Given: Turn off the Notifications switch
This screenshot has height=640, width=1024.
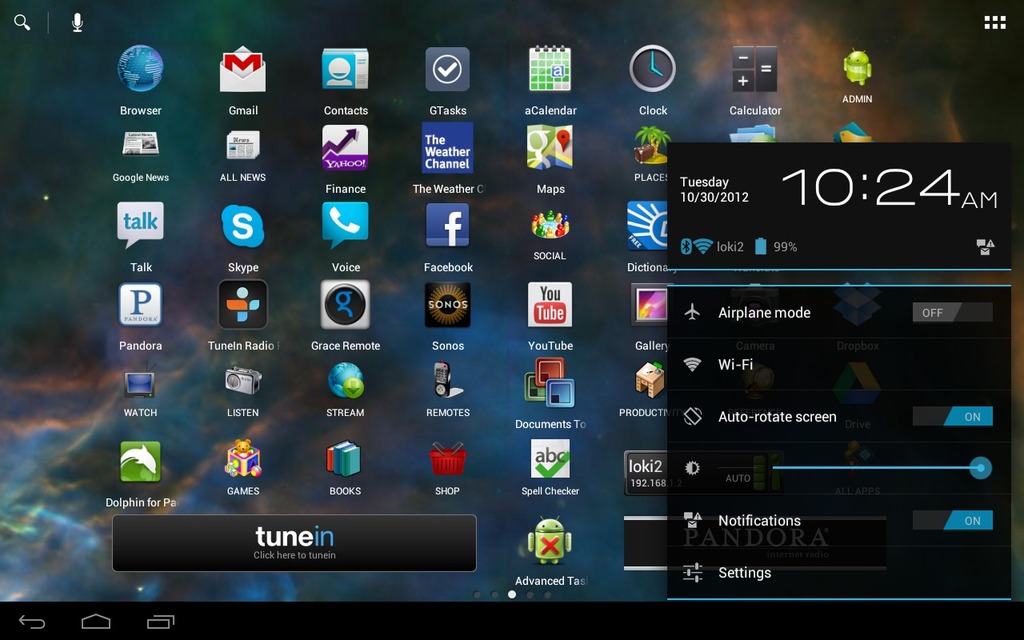Looking at the screenshot, I should pos(952,520).
